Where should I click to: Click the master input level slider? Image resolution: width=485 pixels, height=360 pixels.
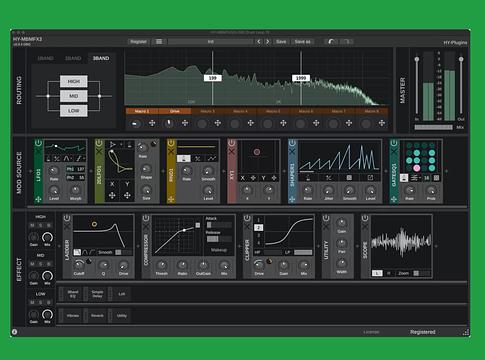point(417,85)
